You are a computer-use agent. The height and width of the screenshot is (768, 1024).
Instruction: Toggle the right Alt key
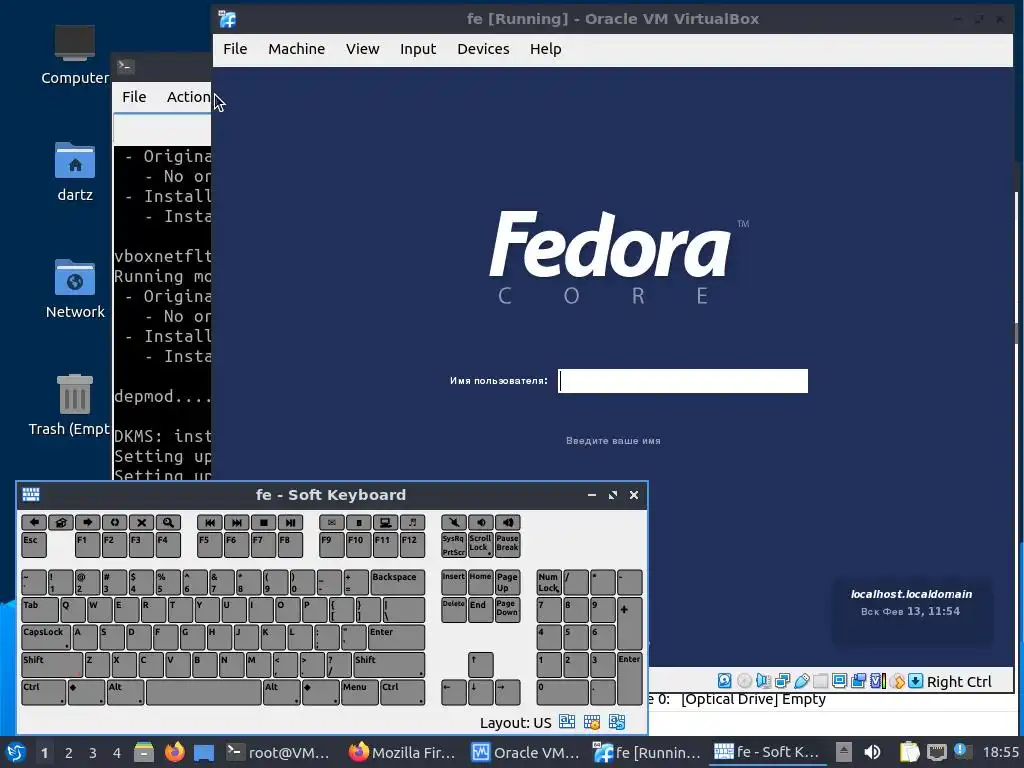point(281,692)
